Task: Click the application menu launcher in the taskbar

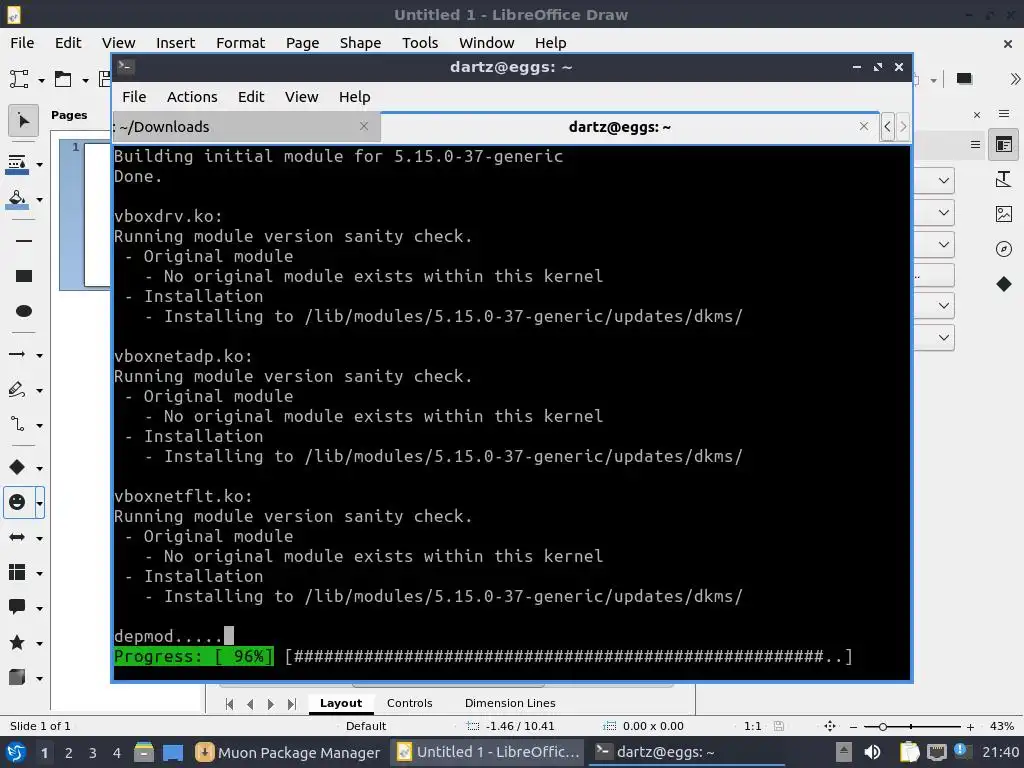Action: pyautogui.click(x=16, y=752)
